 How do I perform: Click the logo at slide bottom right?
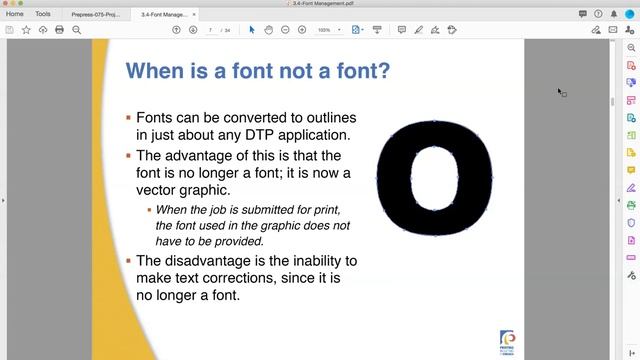click(507, 342)
